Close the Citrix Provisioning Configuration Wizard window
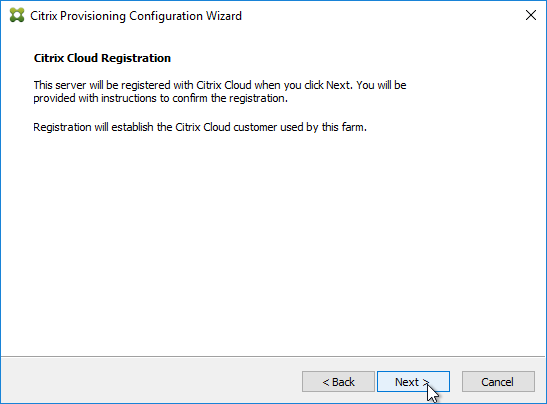The width and height of the screenshot is (547, 404). point(531,15)
